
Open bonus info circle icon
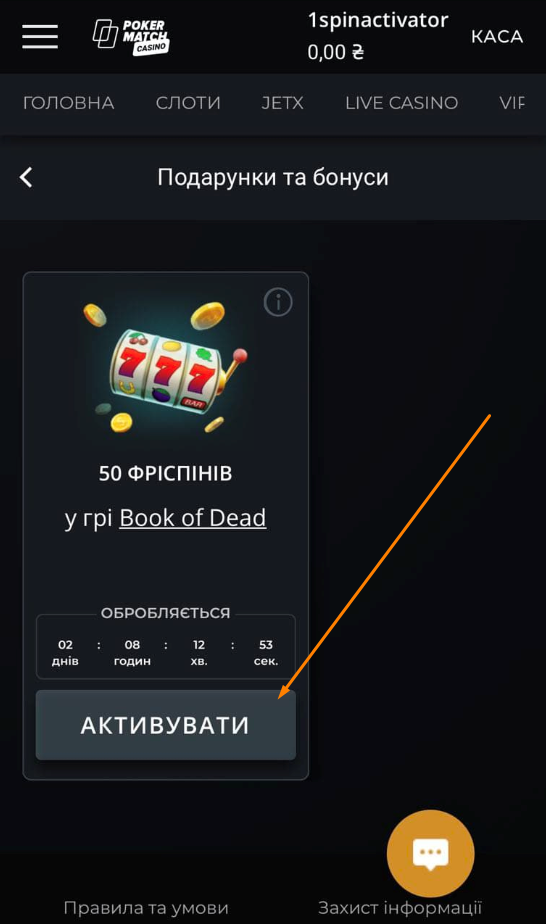click(278, 302)
